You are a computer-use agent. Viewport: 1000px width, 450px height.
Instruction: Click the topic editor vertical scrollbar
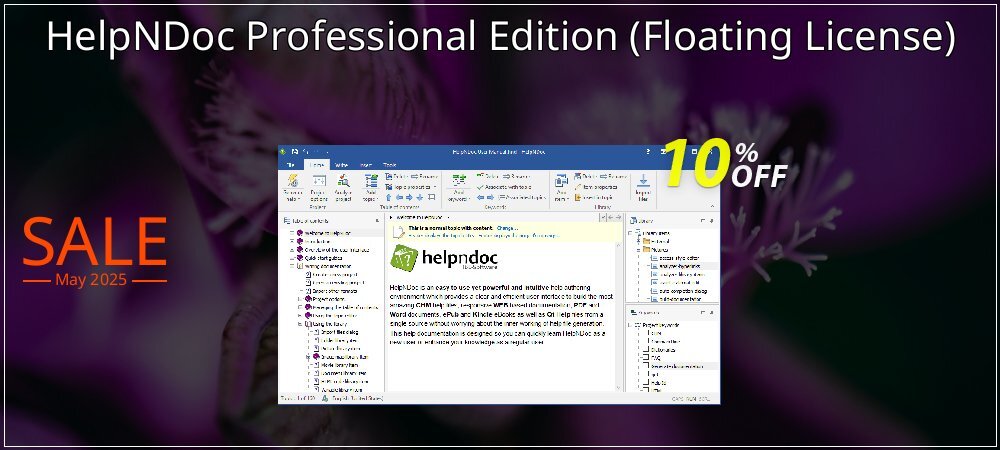coord(618,316)
